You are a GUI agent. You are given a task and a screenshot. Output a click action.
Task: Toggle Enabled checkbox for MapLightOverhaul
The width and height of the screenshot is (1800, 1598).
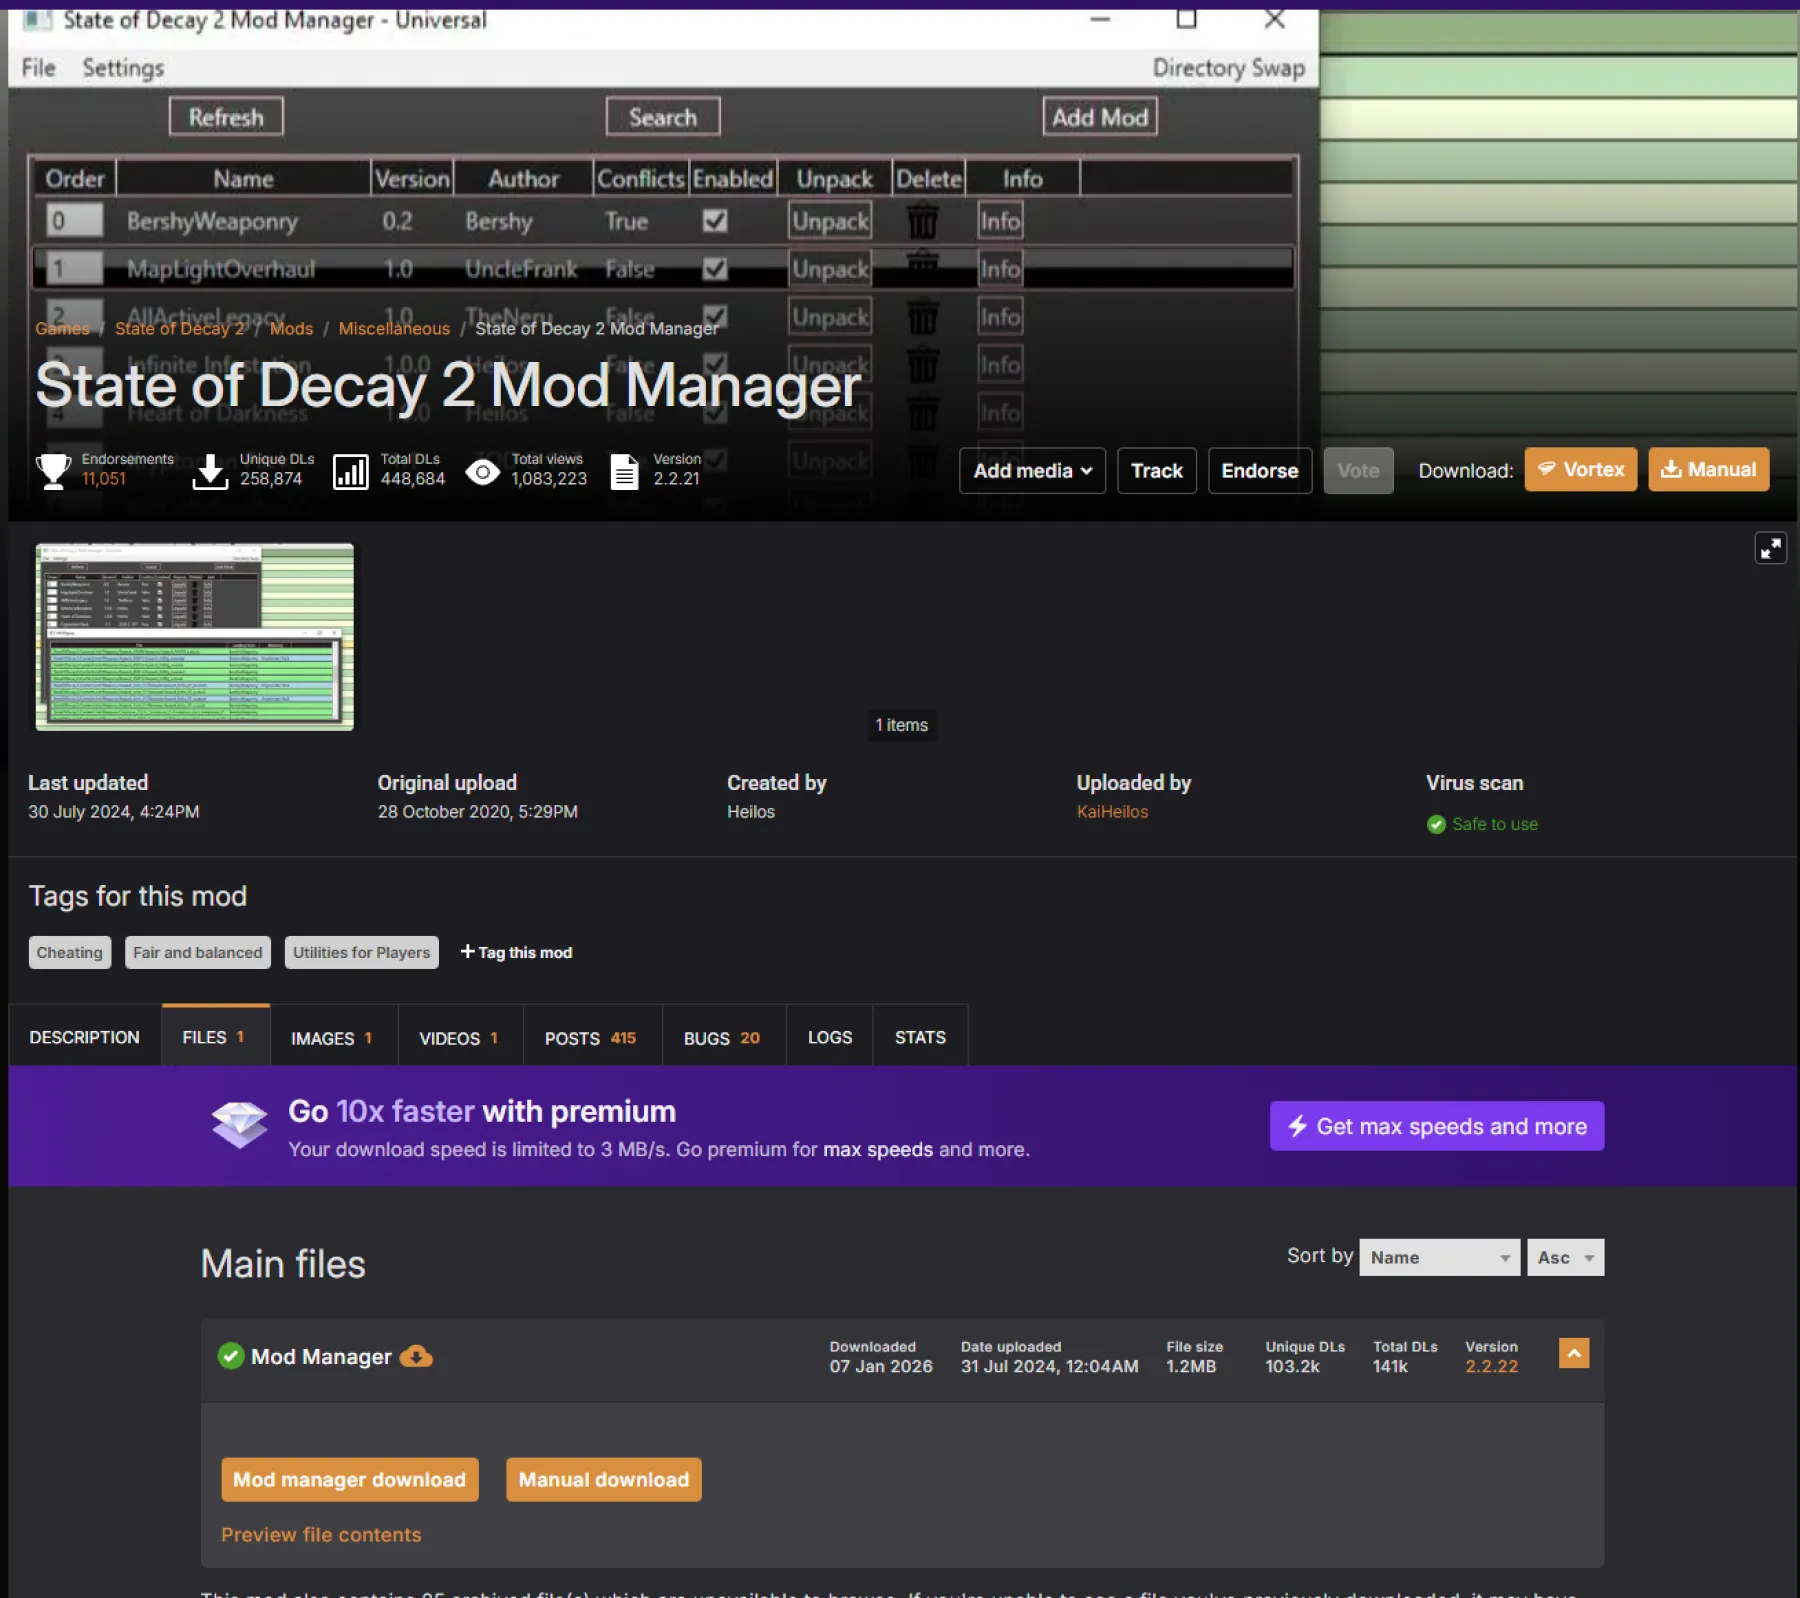click(715, 269)
